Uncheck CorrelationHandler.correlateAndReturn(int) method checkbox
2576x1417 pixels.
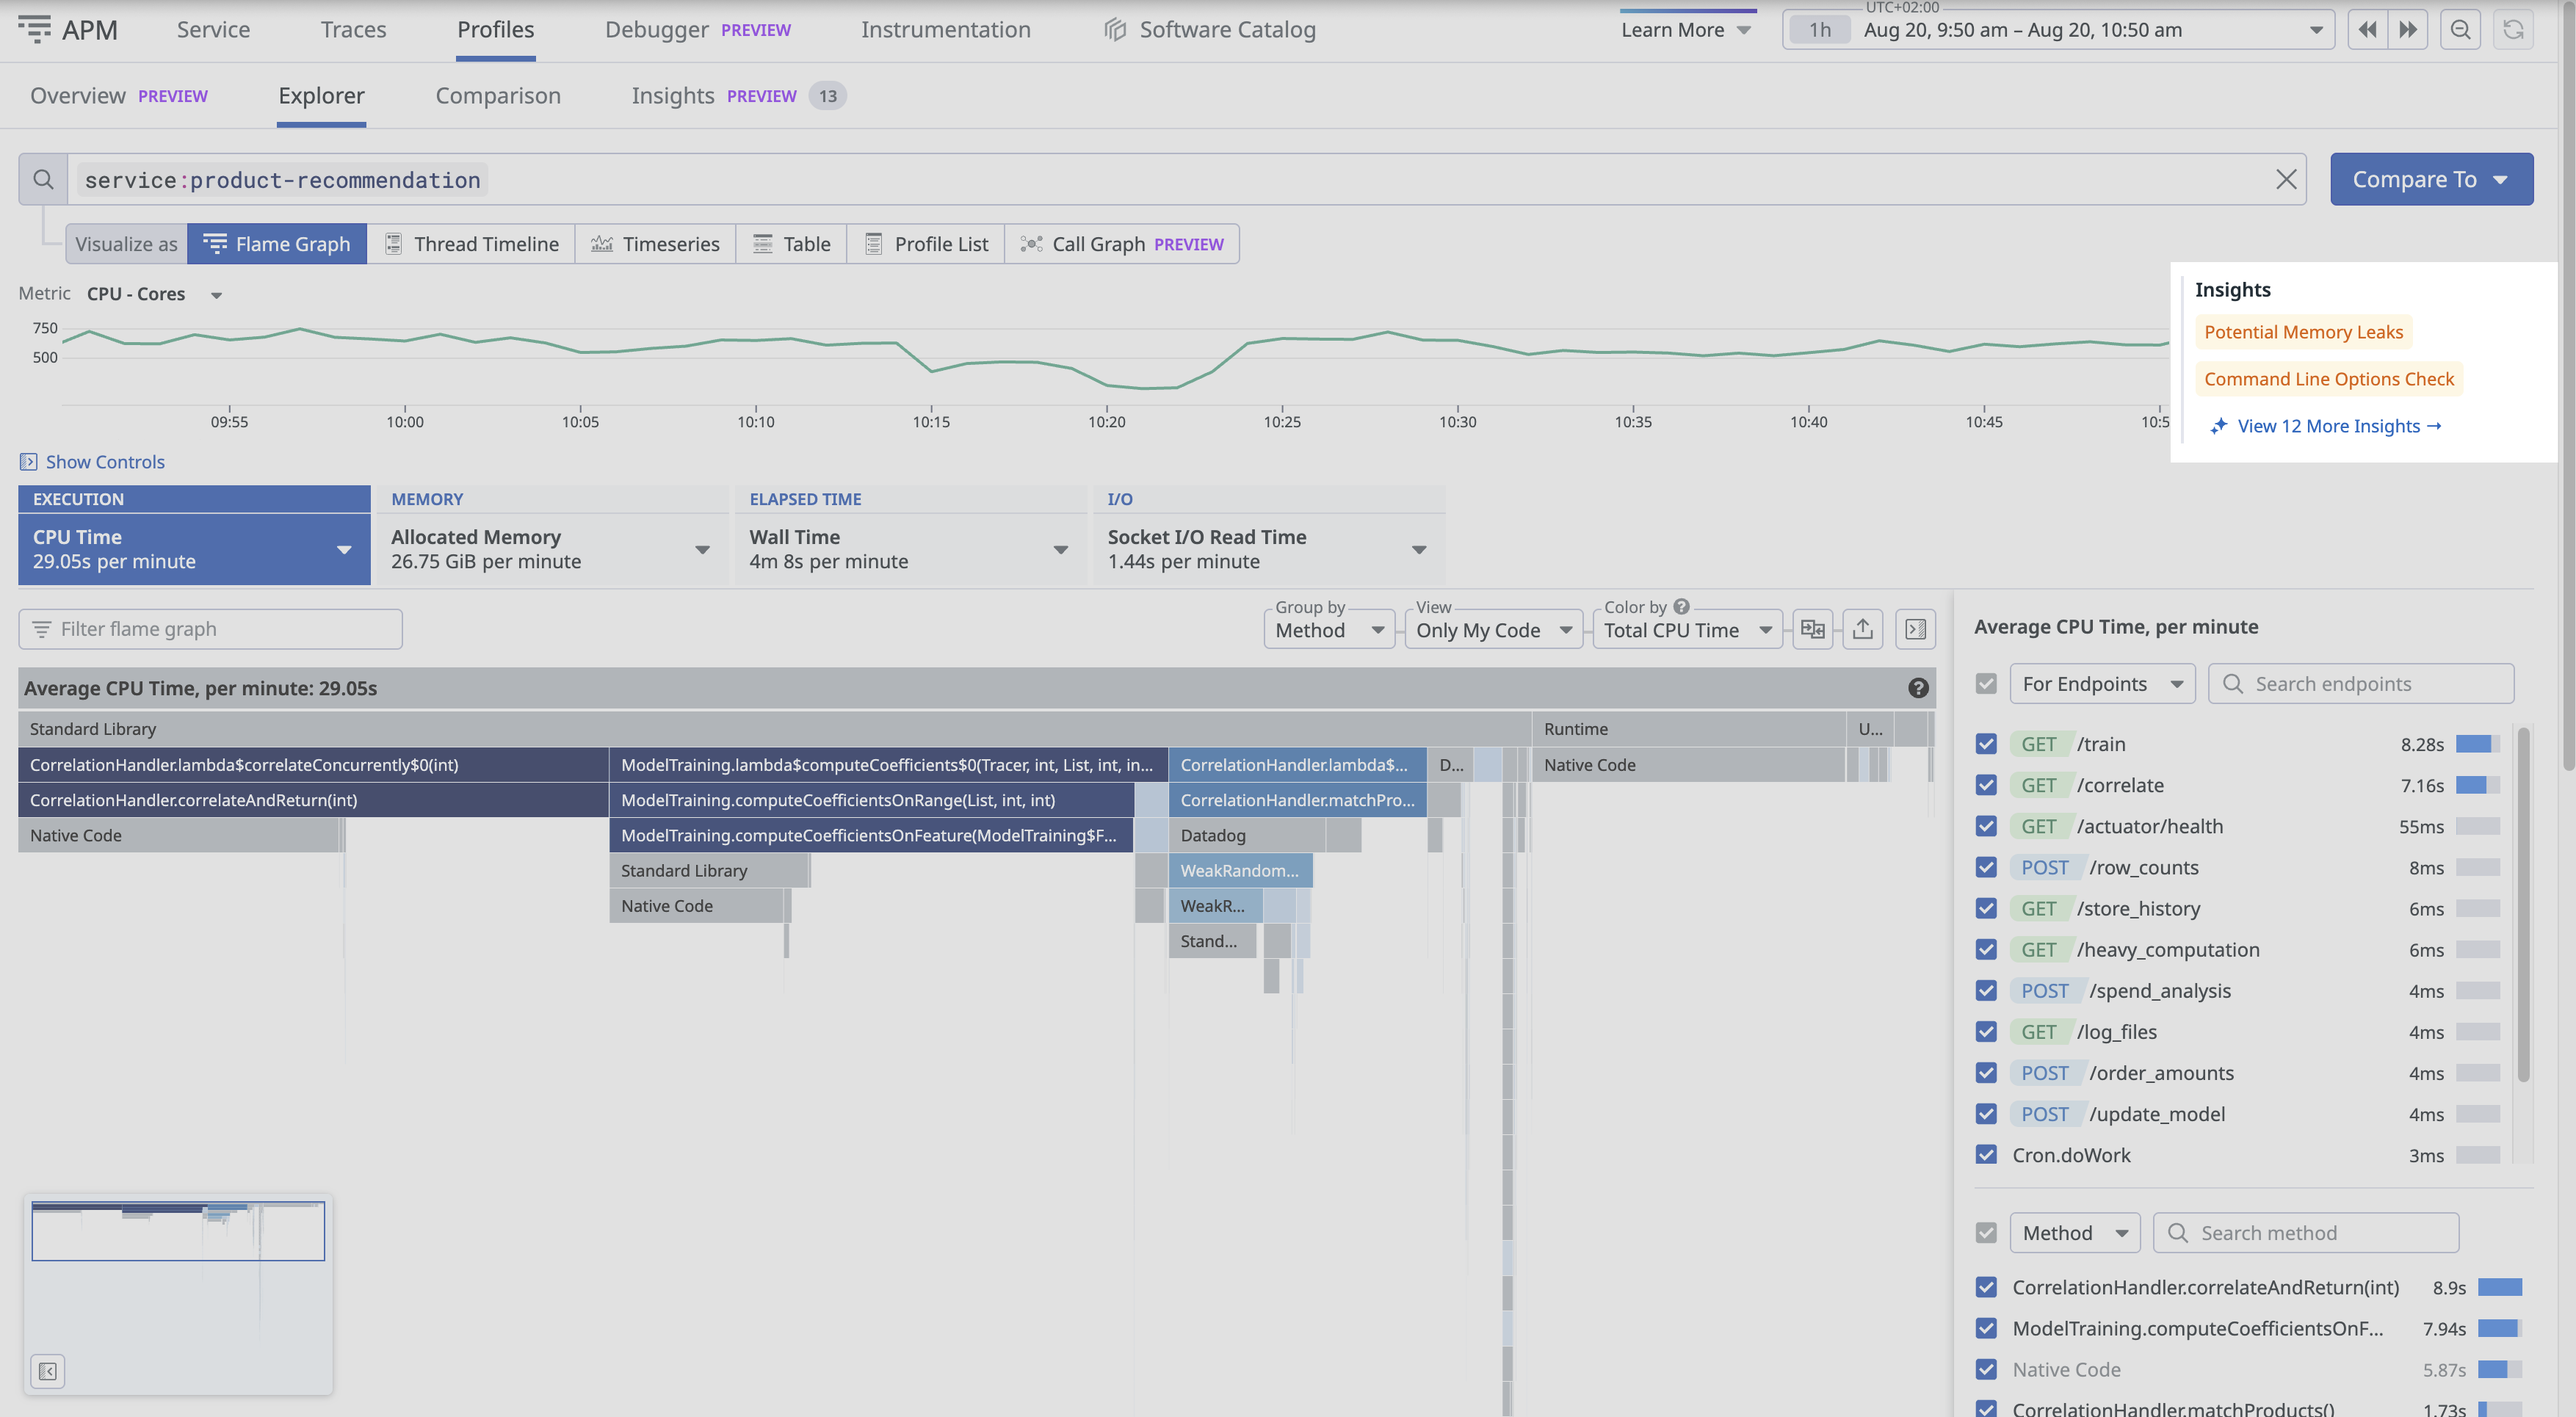(x=1986, y=1287)
